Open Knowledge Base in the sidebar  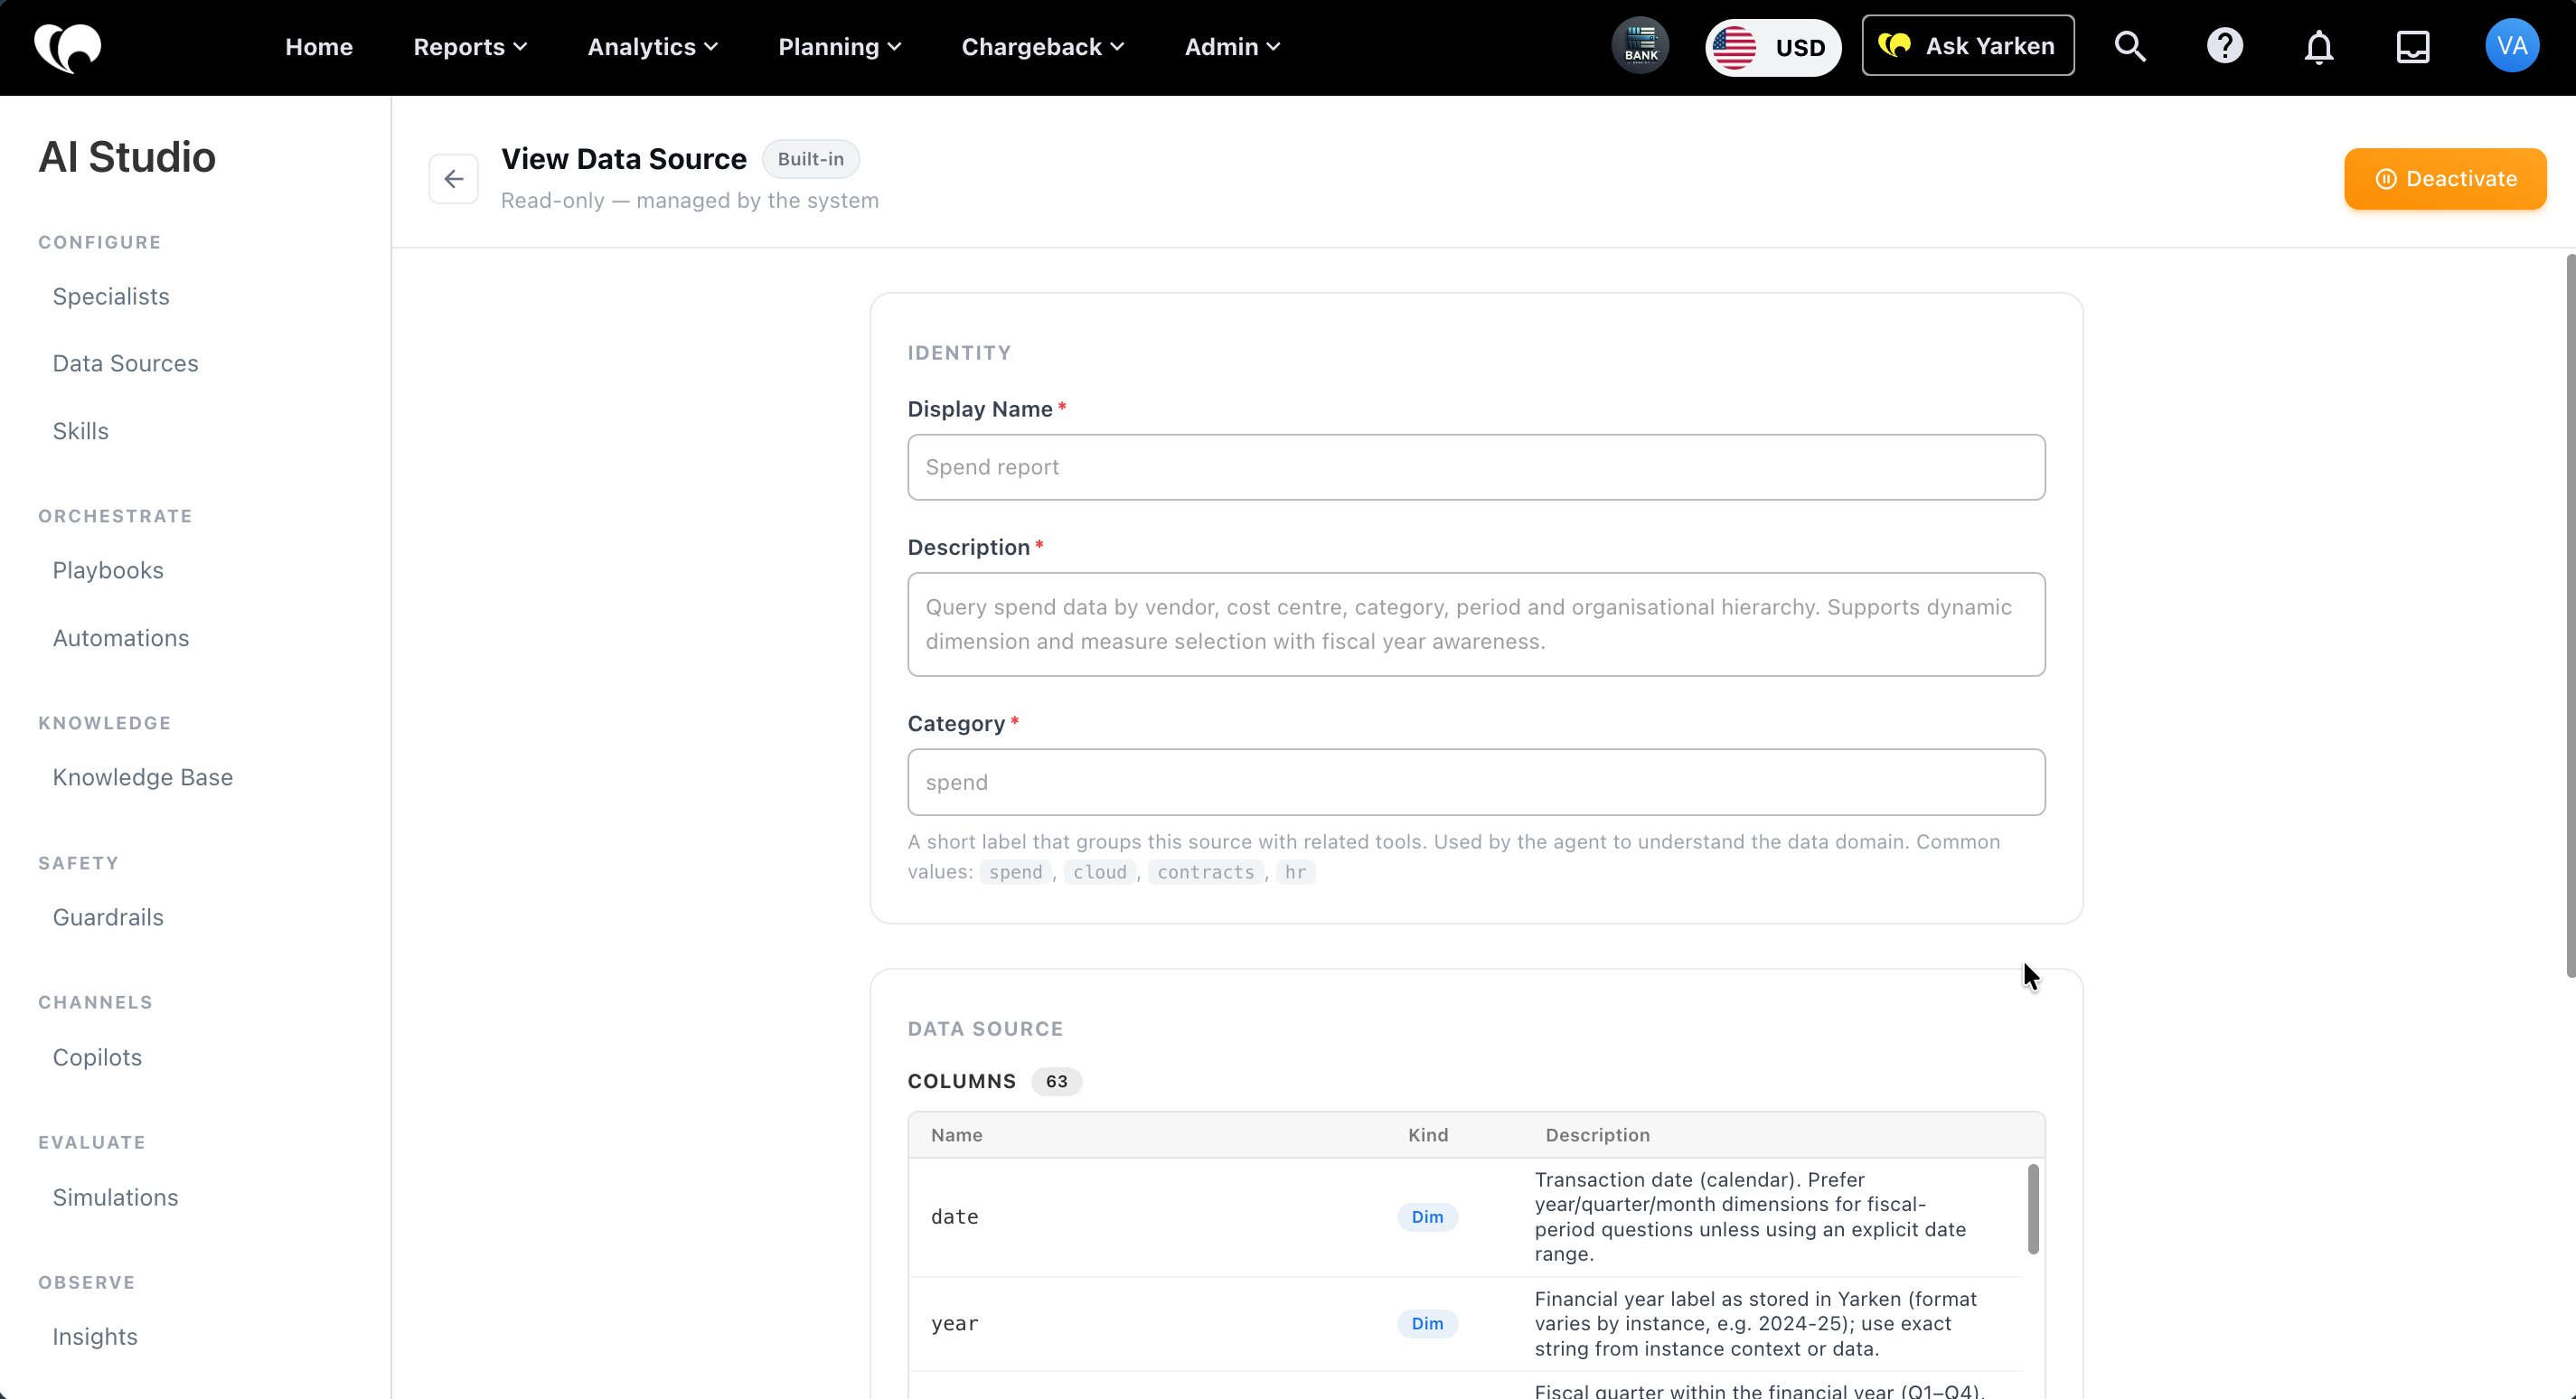point(143,778)
